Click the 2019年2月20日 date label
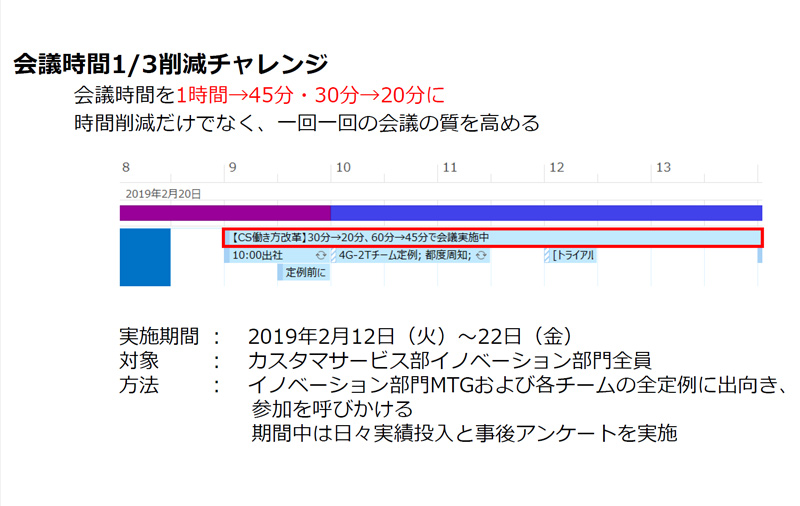The height and width of the screenshot is (506, 800). coord(163,194)
